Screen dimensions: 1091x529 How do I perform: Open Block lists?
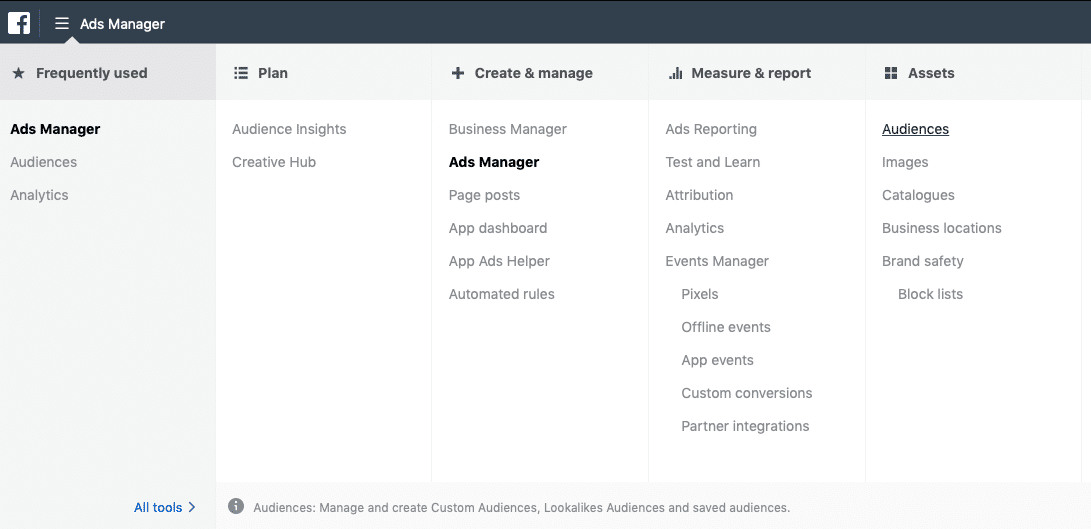point(930,294)
